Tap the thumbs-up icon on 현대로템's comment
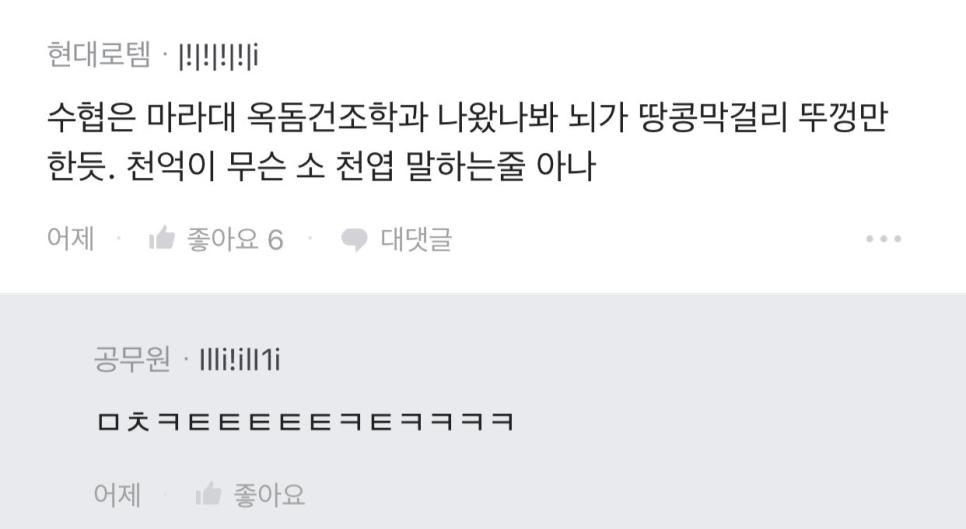The height and width of the screenshot is (529, 966). 162,238
